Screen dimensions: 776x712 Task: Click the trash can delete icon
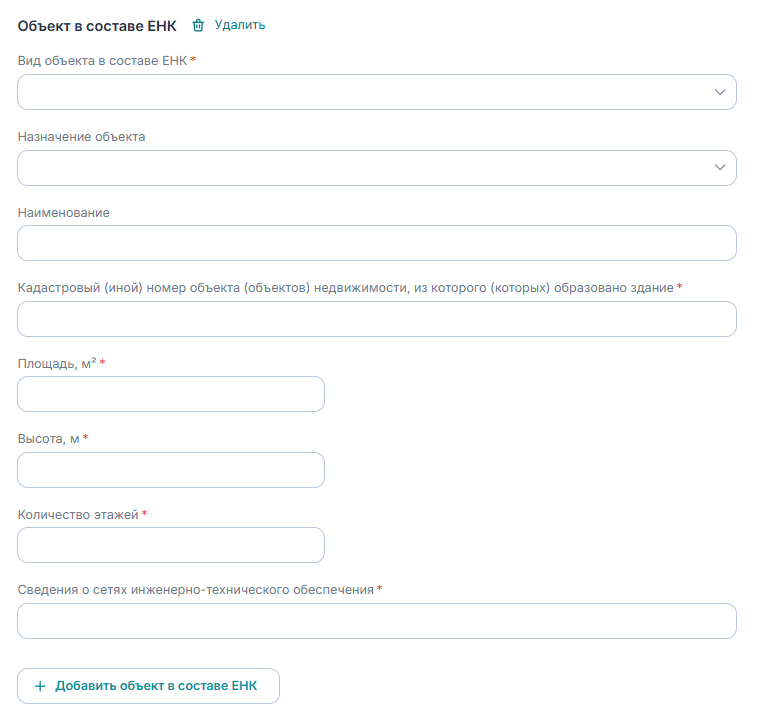[198, 25]
